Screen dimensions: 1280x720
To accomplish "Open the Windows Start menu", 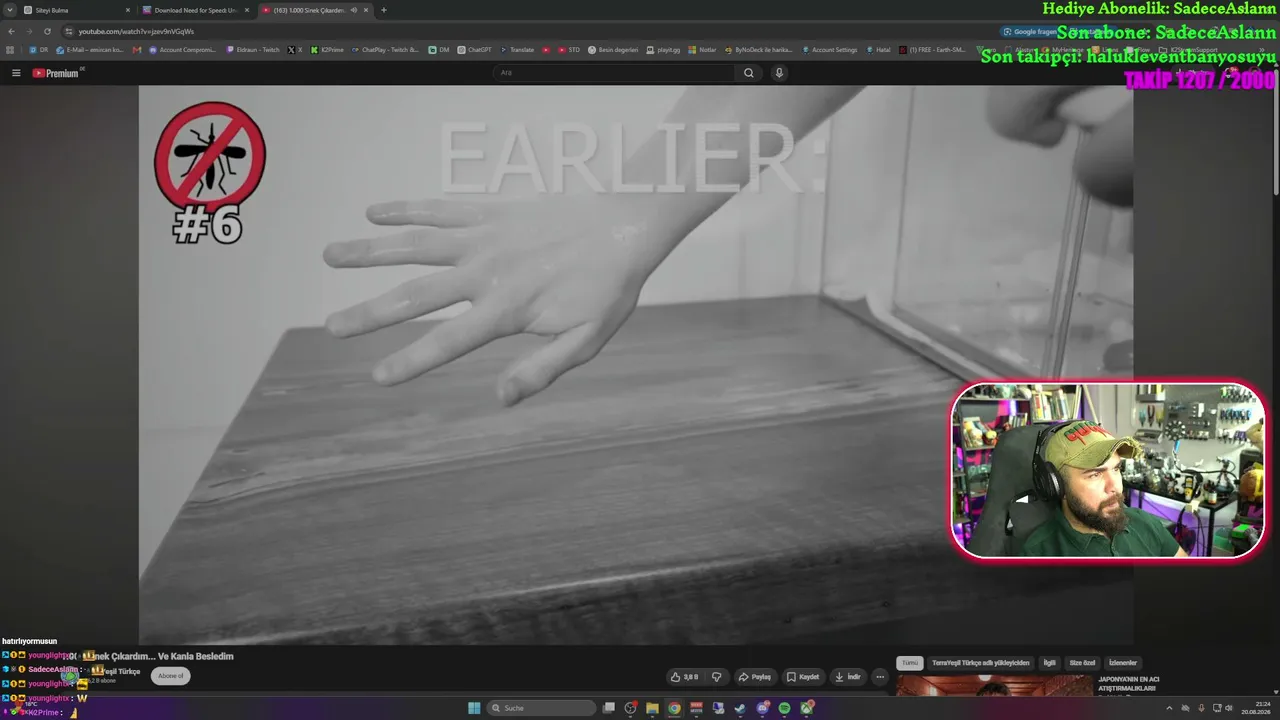I will [474, 708].
